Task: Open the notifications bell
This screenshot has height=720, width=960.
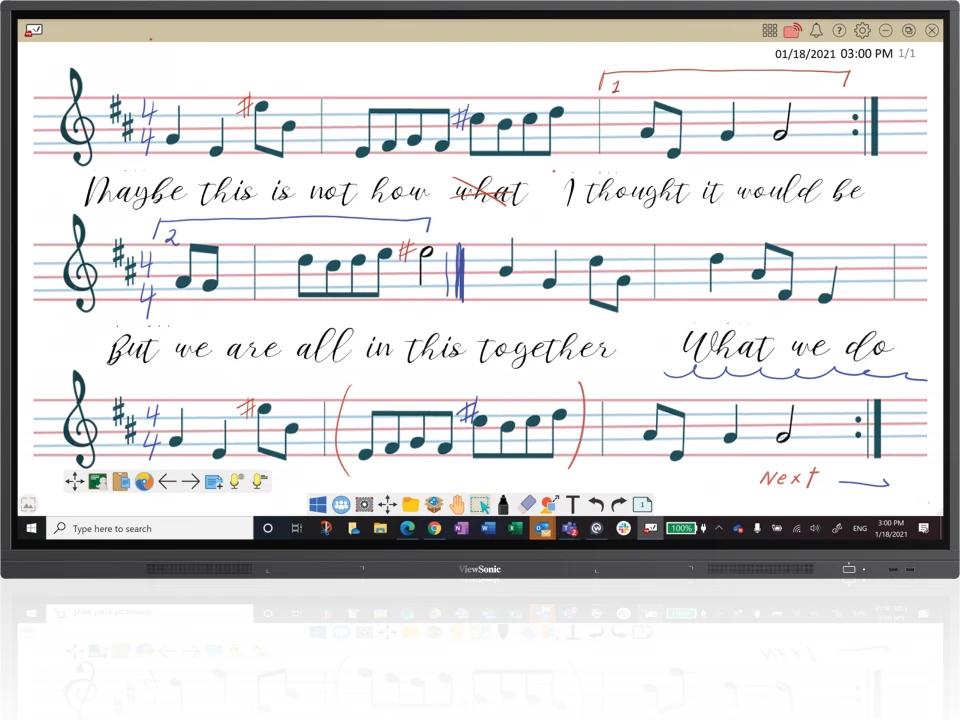Action: pyautogui.click(x=817, y=31)
